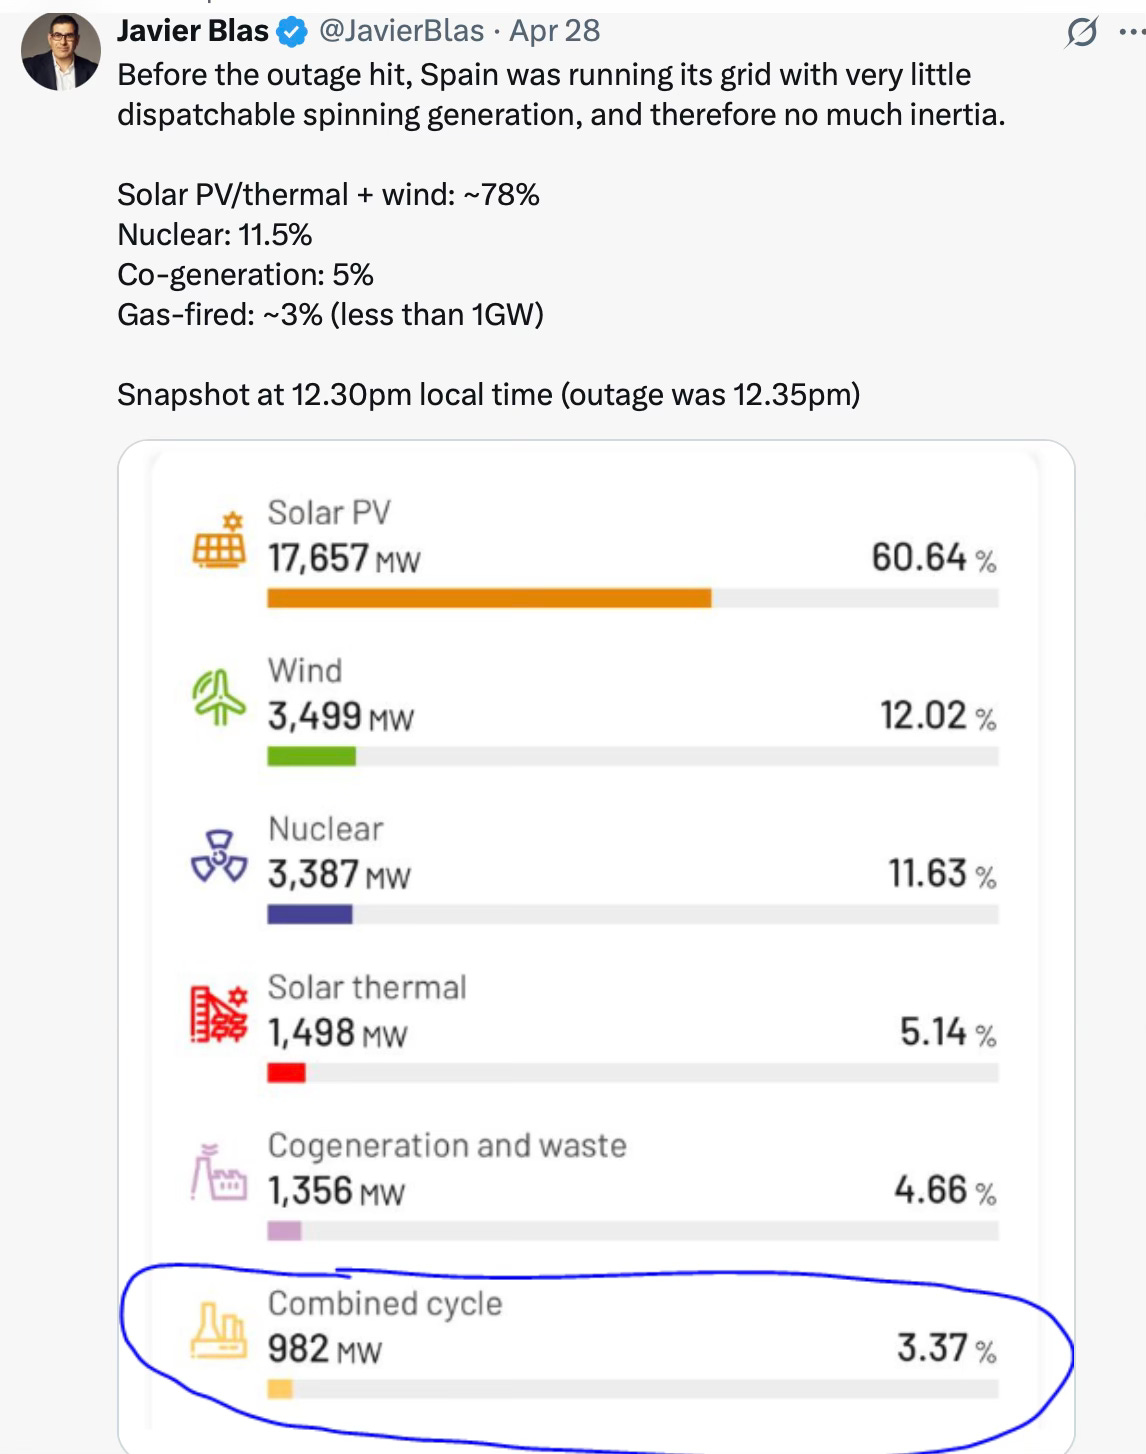Viewport: 1146px width, 1454px height.
Task: Click the Solar thermal red icon
Action: (x=219, y=1014)
